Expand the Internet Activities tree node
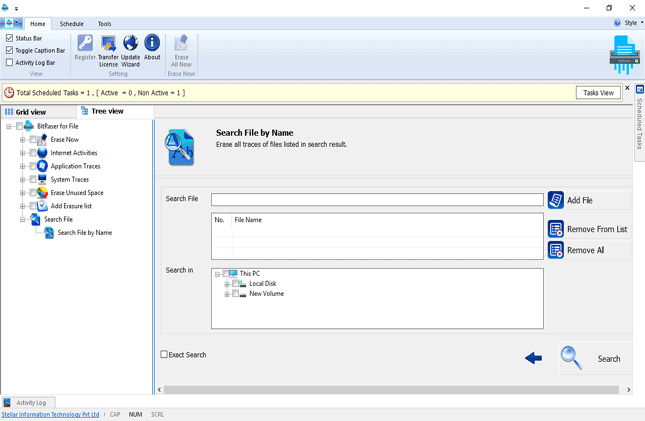Image resolution: width=645 pixels, height=421 pixels. click(23, 153)
